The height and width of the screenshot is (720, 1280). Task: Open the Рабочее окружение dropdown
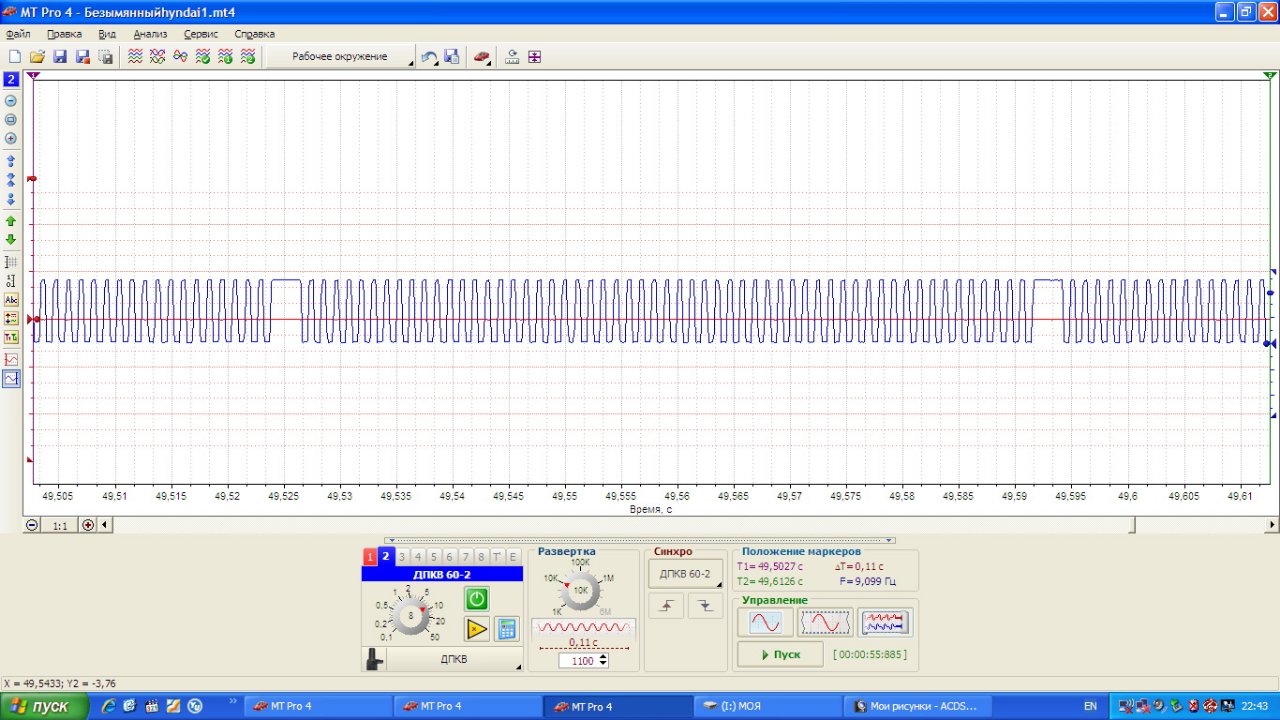point(340,57)
